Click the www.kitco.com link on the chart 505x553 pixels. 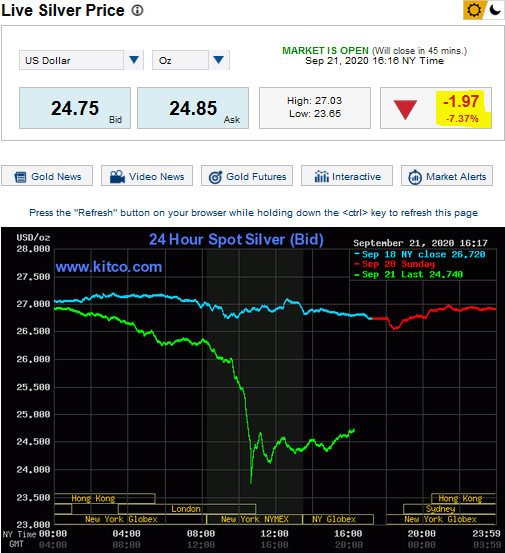109,267
